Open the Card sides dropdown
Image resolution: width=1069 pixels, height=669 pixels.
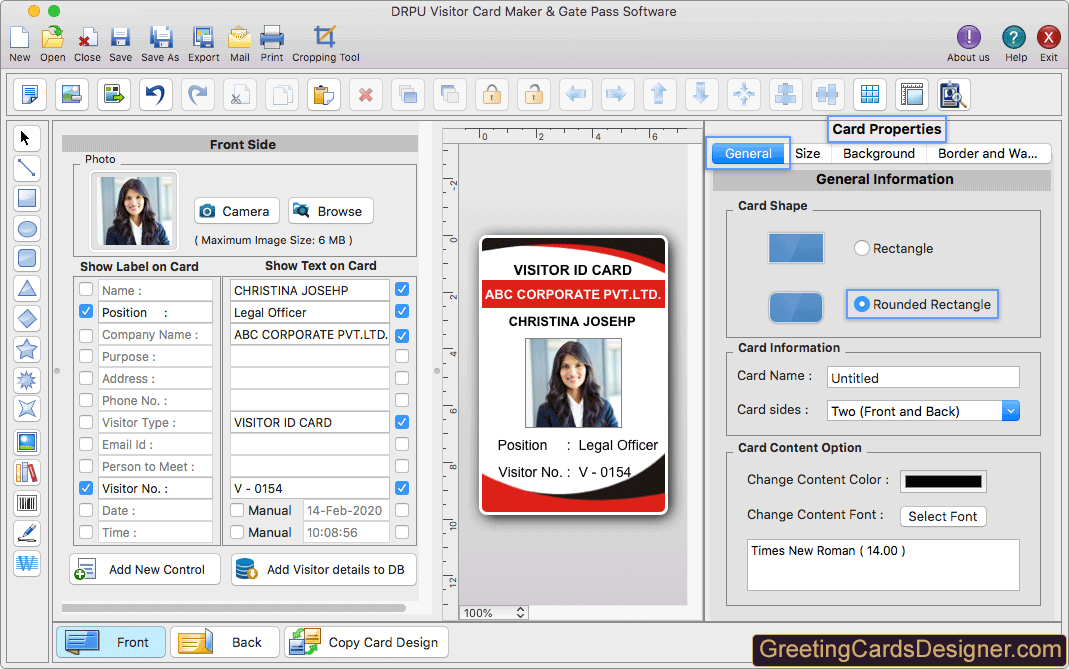coord(1011,411)
